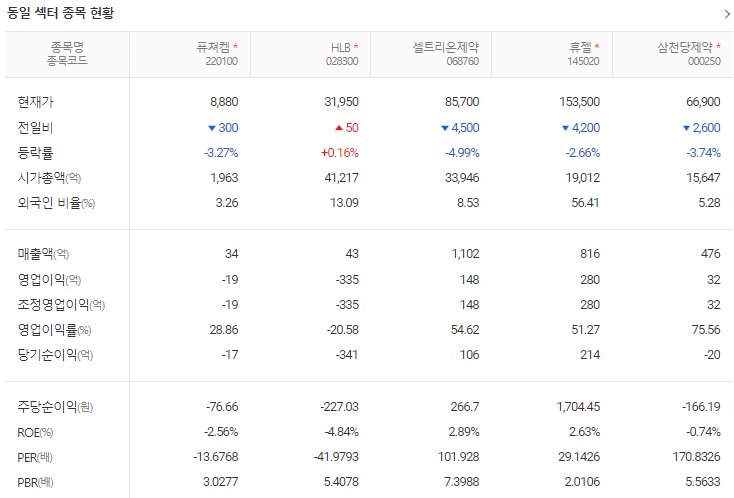Image resolution: width=734 pixels, height=498 pixels.
Task: Click operating margin value -20.58
Action: (343, 330)
